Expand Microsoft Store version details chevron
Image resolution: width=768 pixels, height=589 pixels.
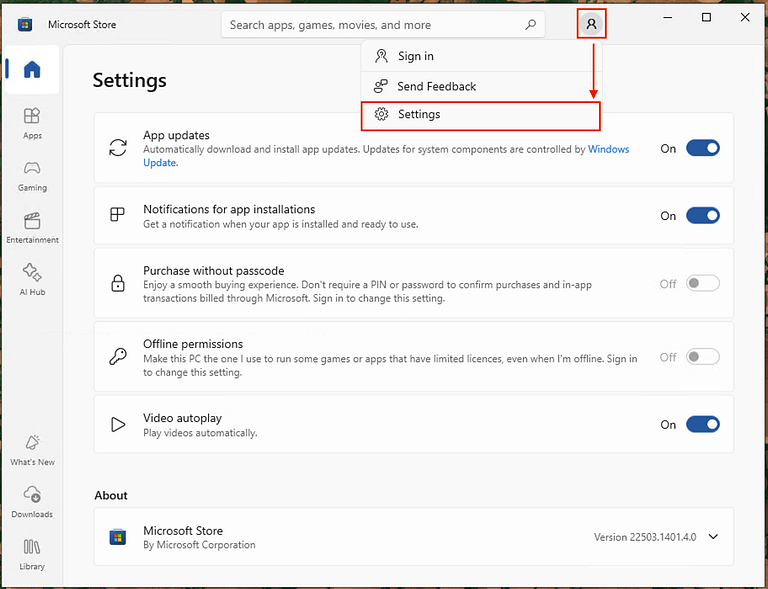(713, 537)
